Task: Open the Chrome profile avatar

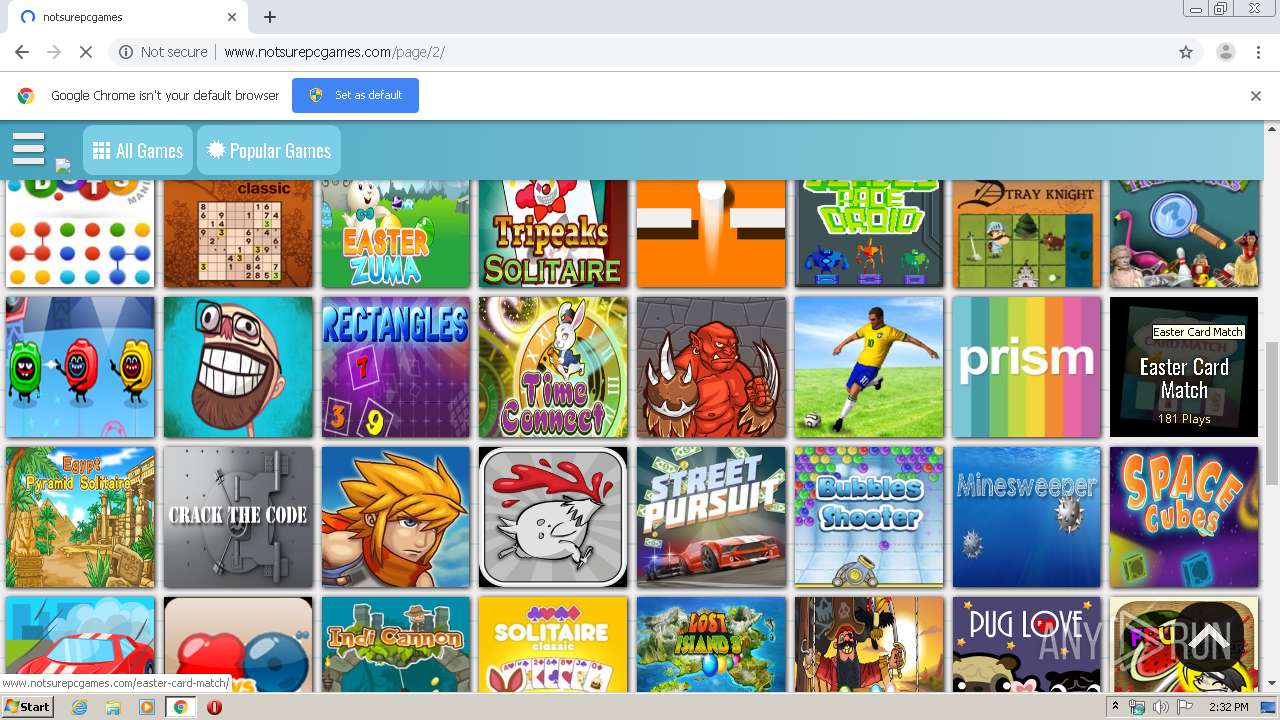Action: click(x=1225, y=52)
